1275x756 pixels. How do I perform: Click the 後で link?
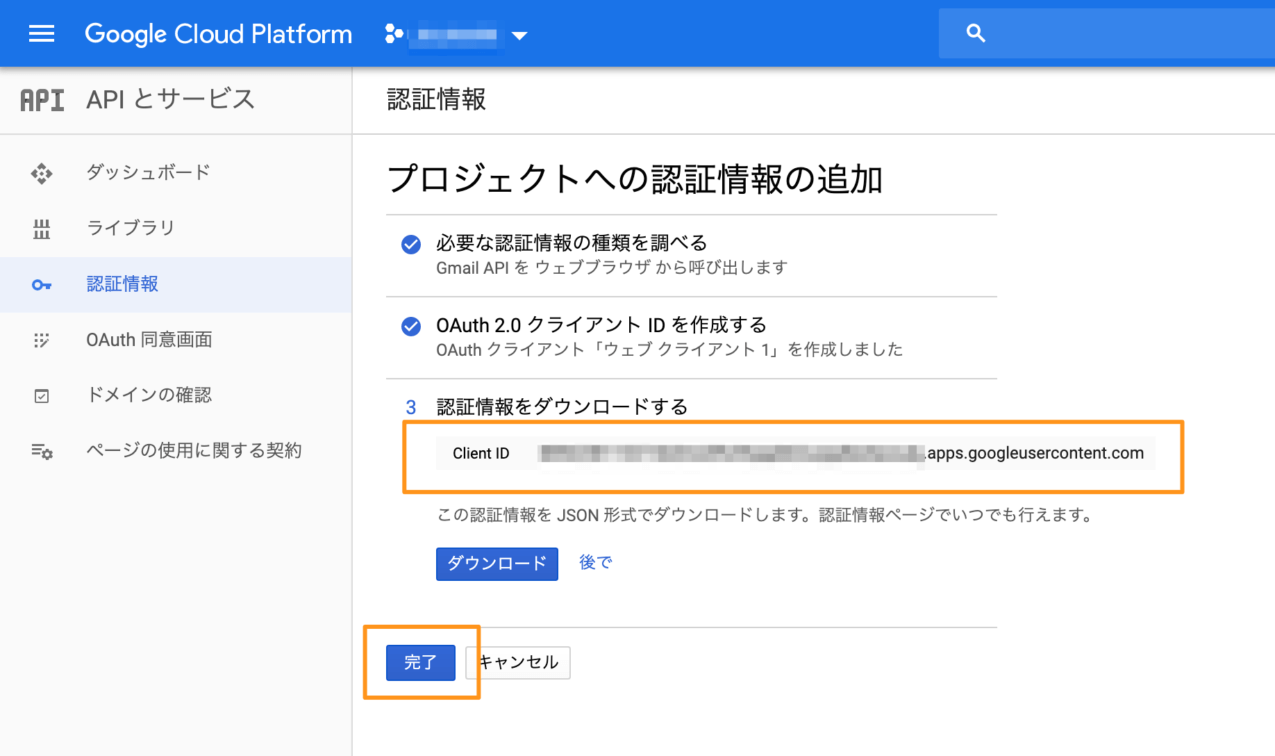(595, 563)
